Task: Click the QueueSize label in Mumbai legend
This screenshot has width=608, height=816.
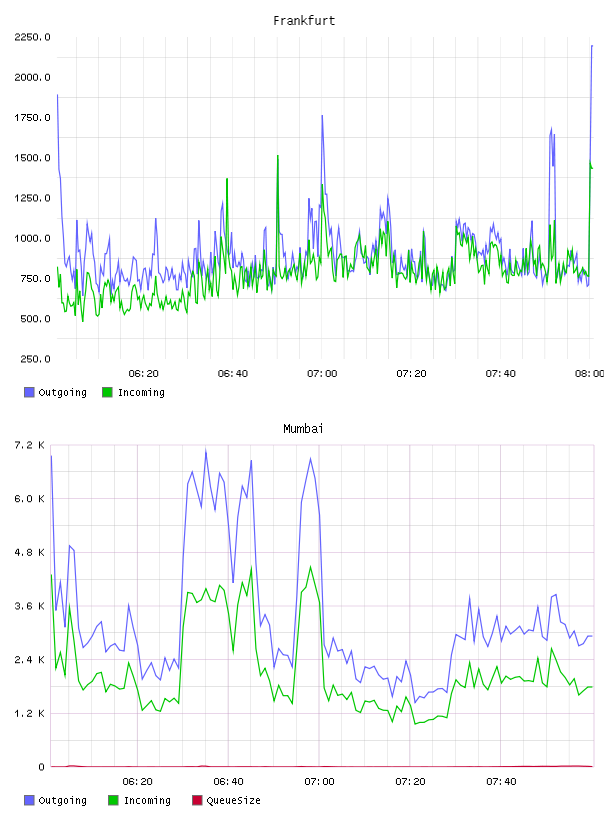Action: point(233,800)
